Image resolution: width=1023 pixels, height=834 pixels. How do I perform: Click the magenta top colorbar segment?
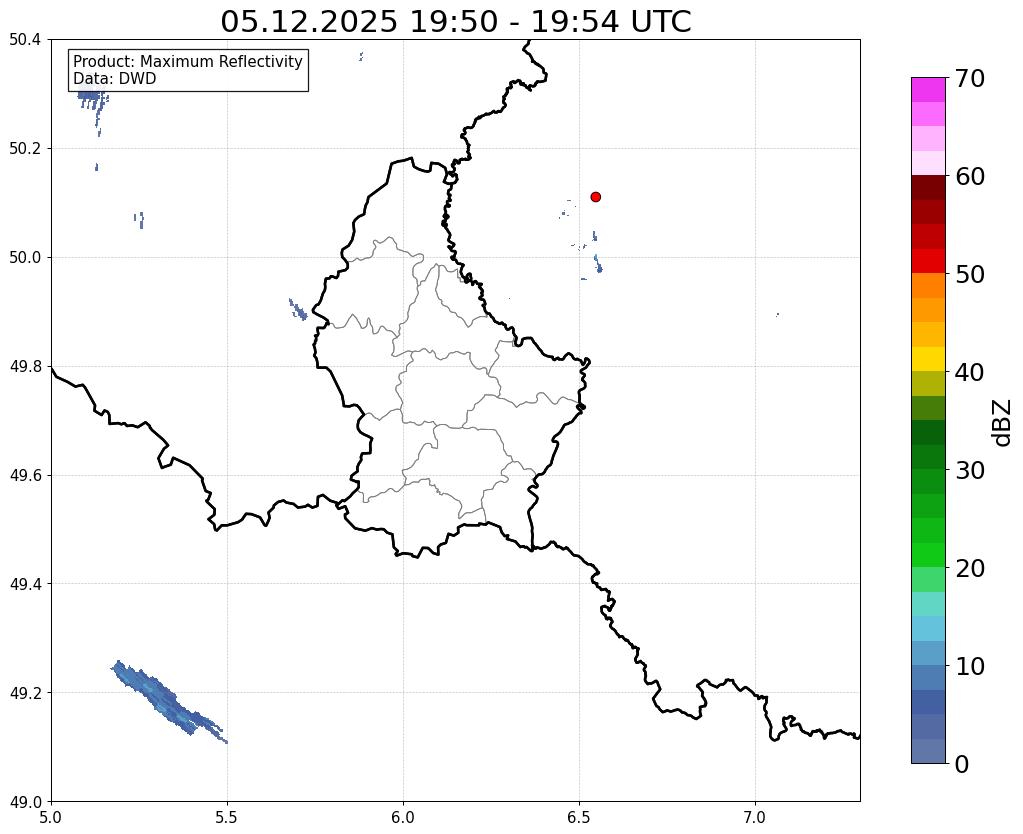928,90
